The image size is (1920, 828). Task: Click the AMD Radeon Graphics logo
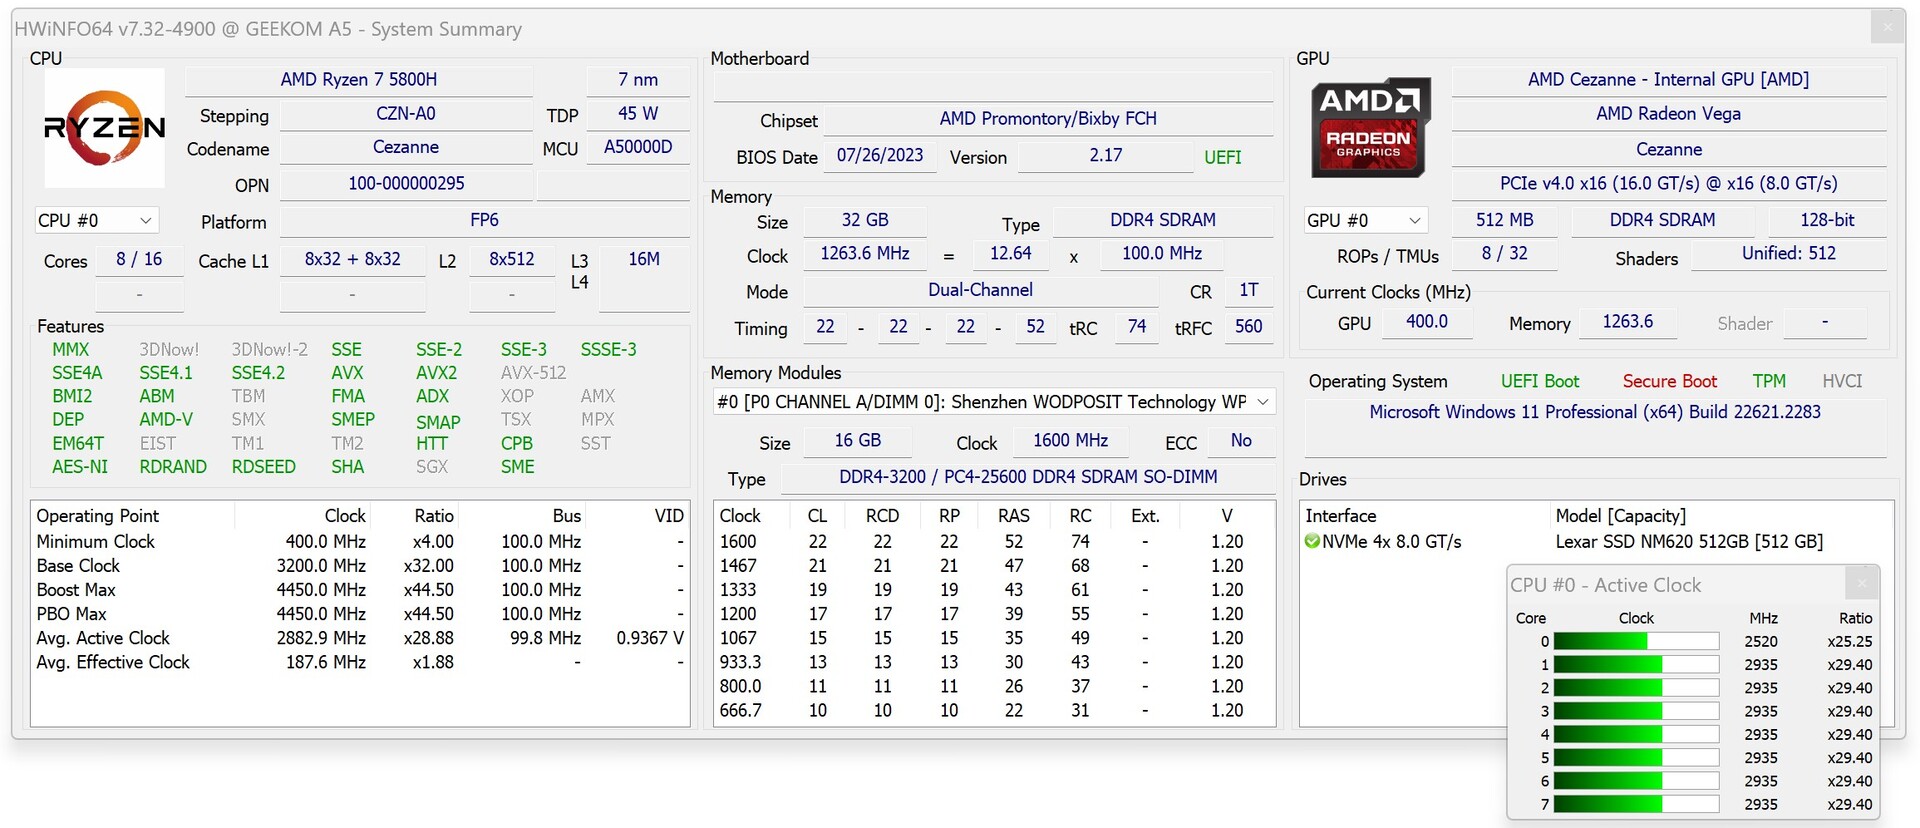click(x=1370, y=127)
